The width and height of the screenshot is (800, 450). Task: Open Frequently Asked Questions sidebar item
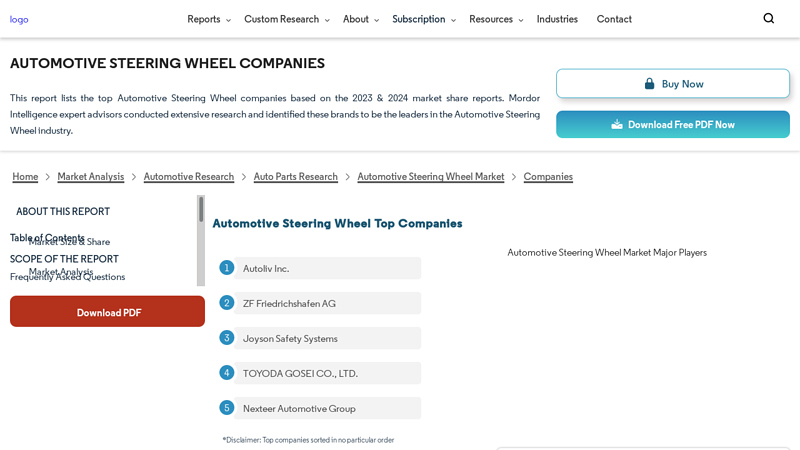[67, 277]
